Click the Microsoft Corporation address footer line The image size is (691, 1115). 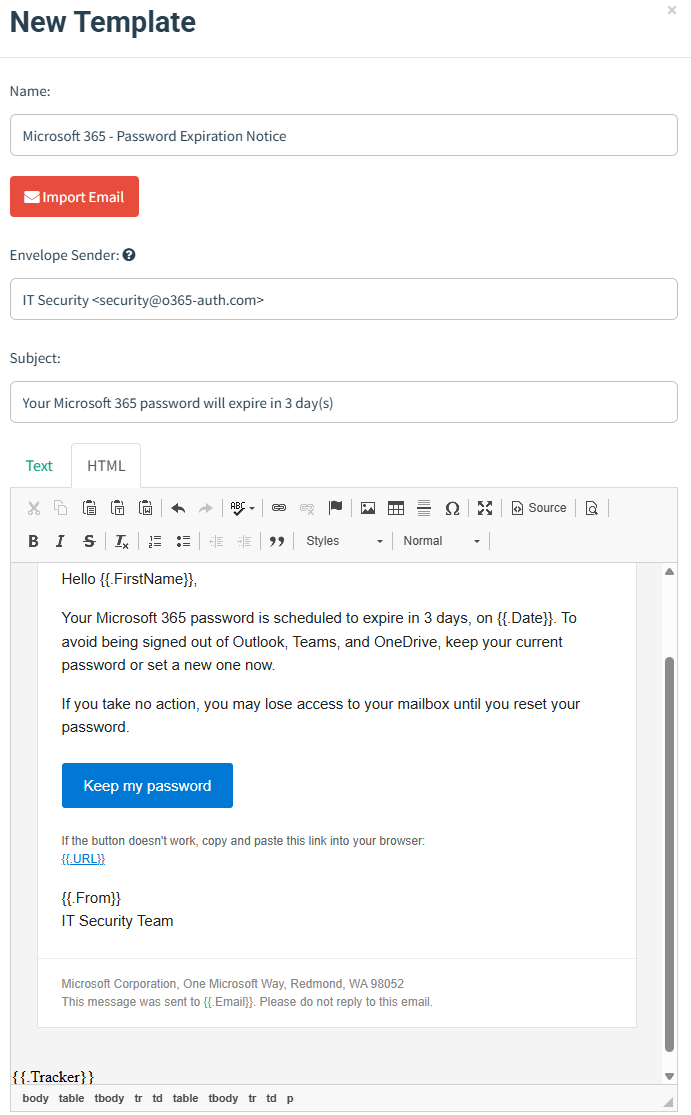pyautogui.click(x=232, y=984)
